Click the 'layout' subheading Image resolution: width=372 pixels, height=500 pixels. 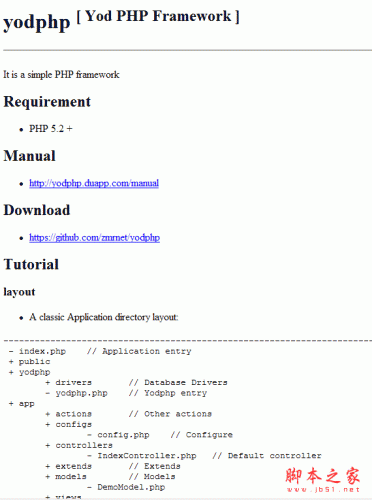coord(19,292)
